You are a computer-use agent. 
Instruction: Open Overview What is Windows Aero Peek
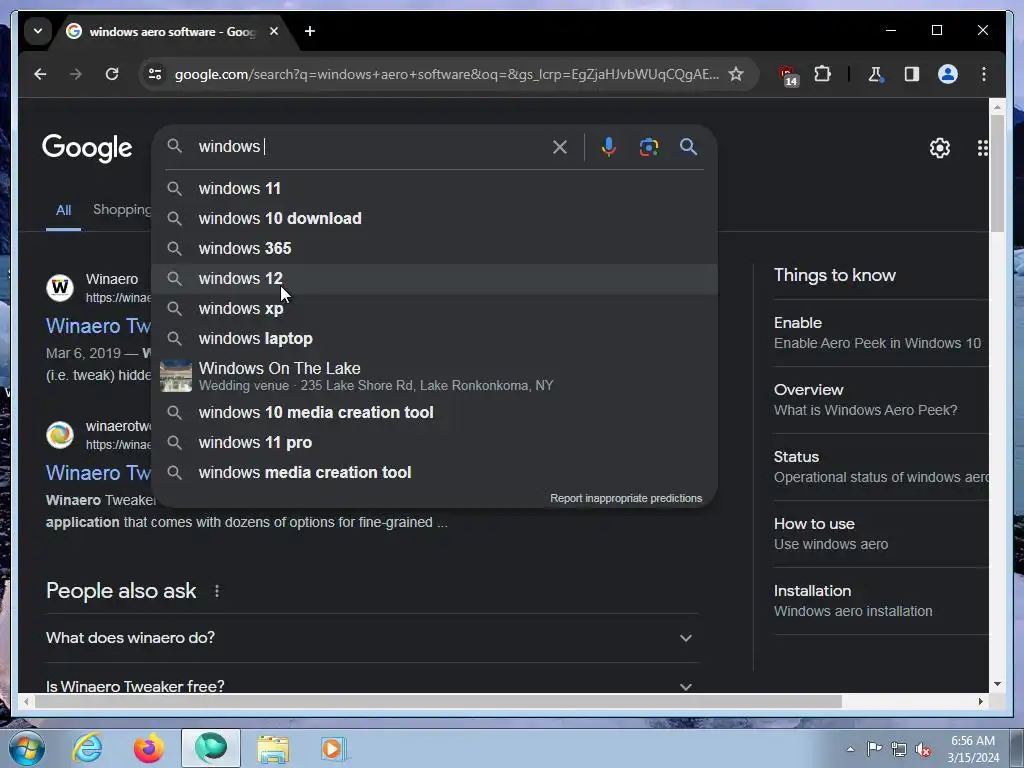(x=880, y=400)
